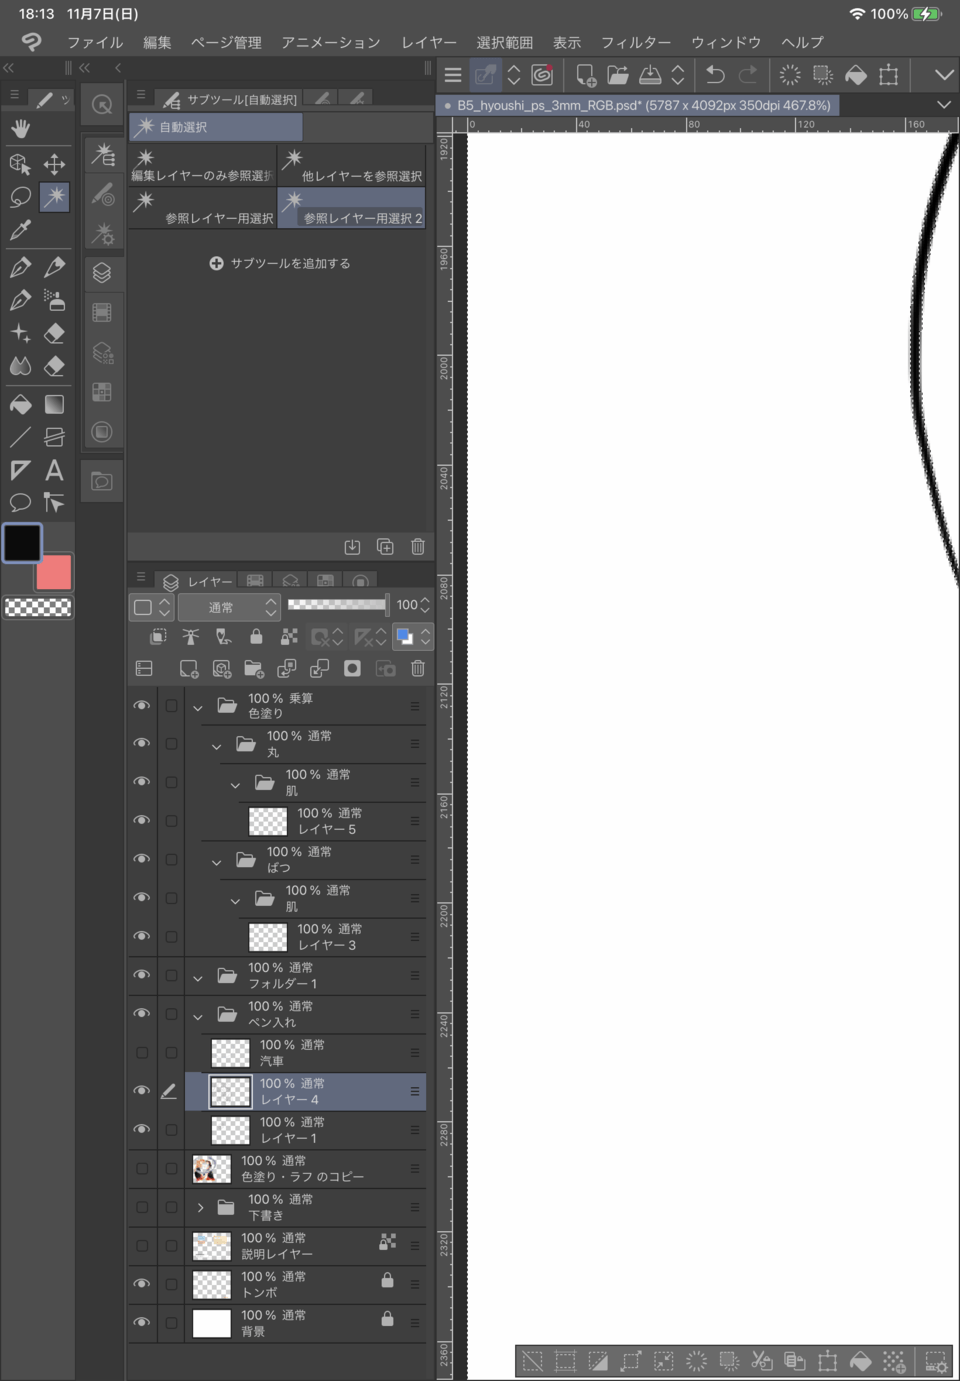Collapse the ペン入れ folder

click(198, 1016)
